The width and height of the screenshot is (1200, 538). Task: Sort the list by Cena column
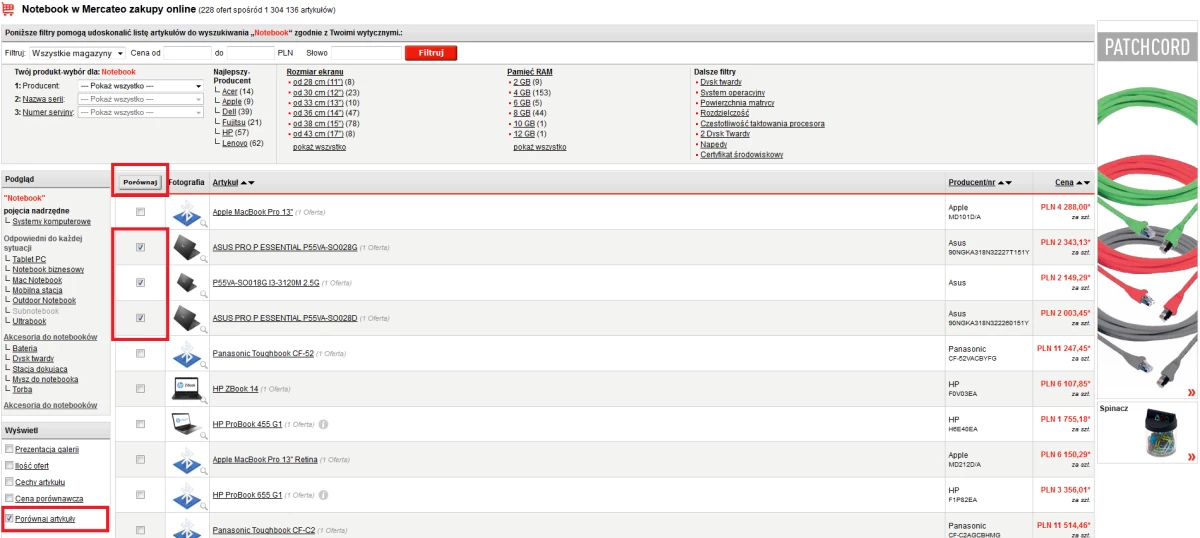coord(1064,182)
